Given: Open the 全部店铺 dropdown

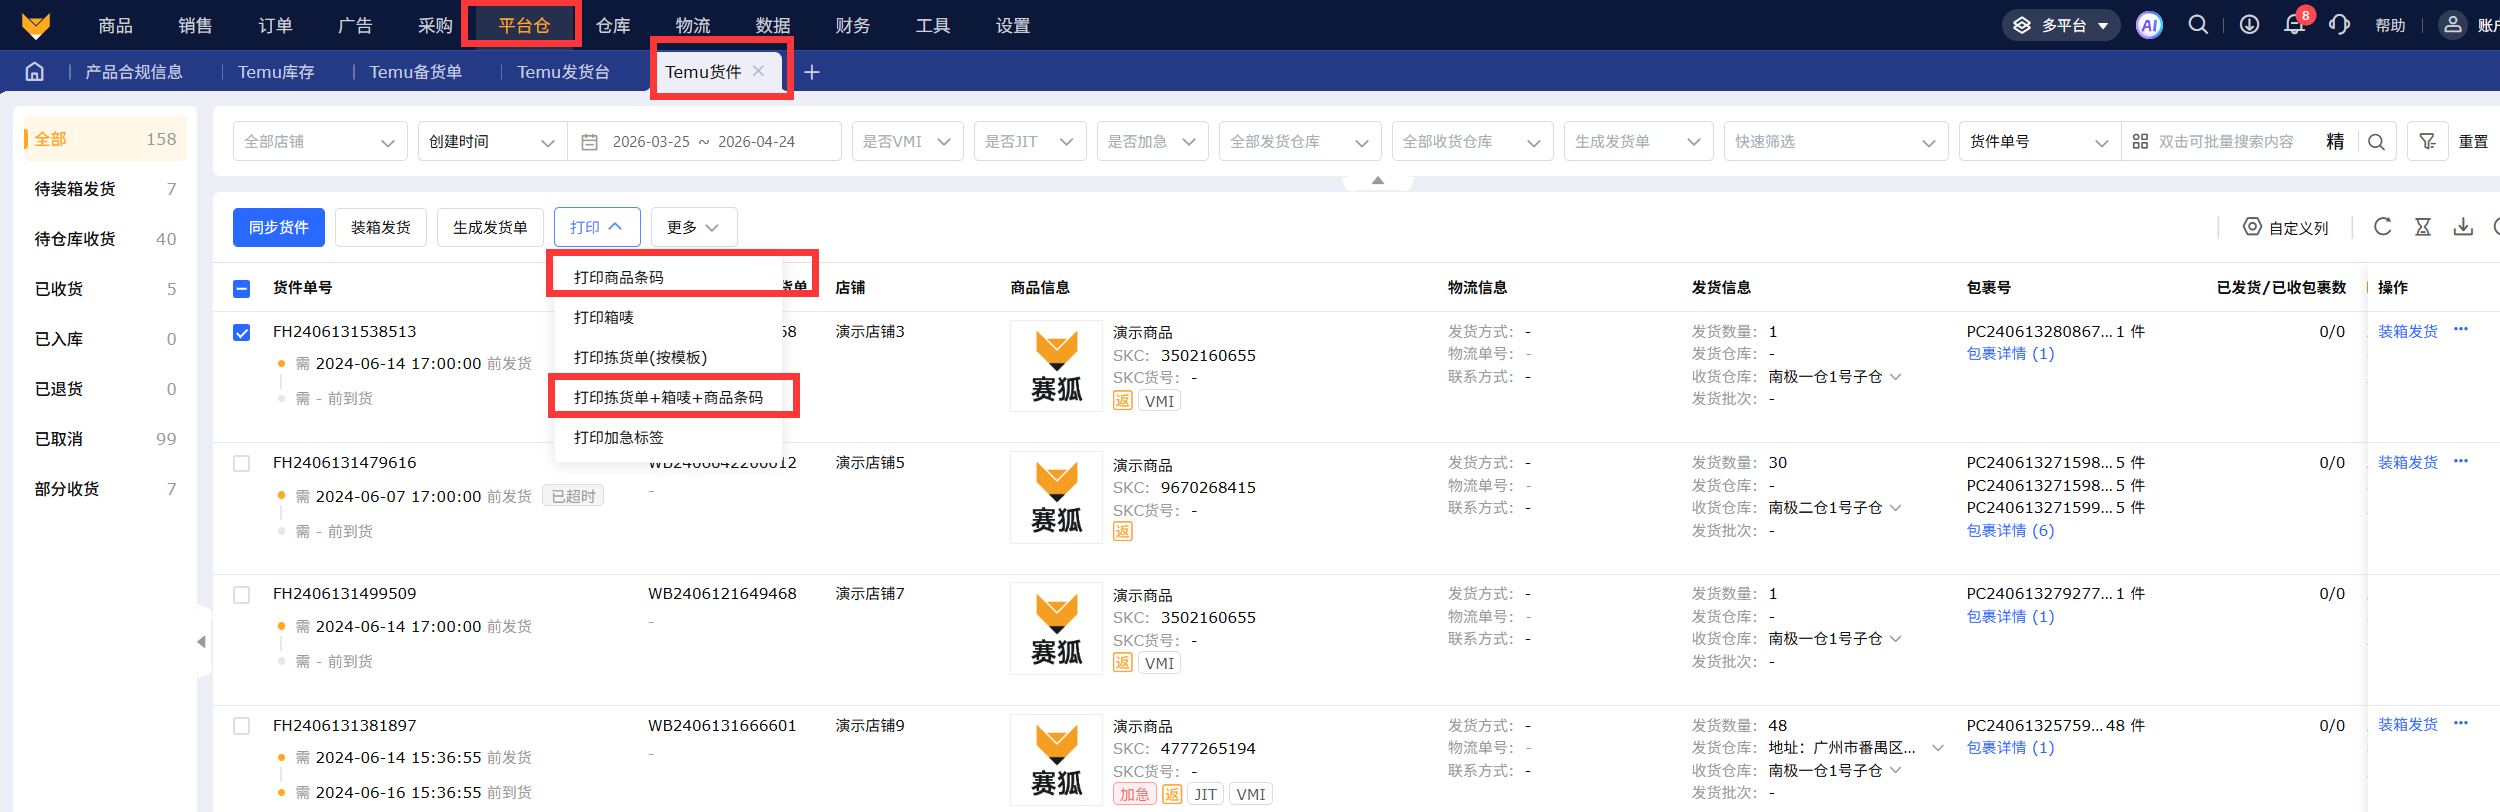Looking at the screenshot, I should click(x=320, y=142).
